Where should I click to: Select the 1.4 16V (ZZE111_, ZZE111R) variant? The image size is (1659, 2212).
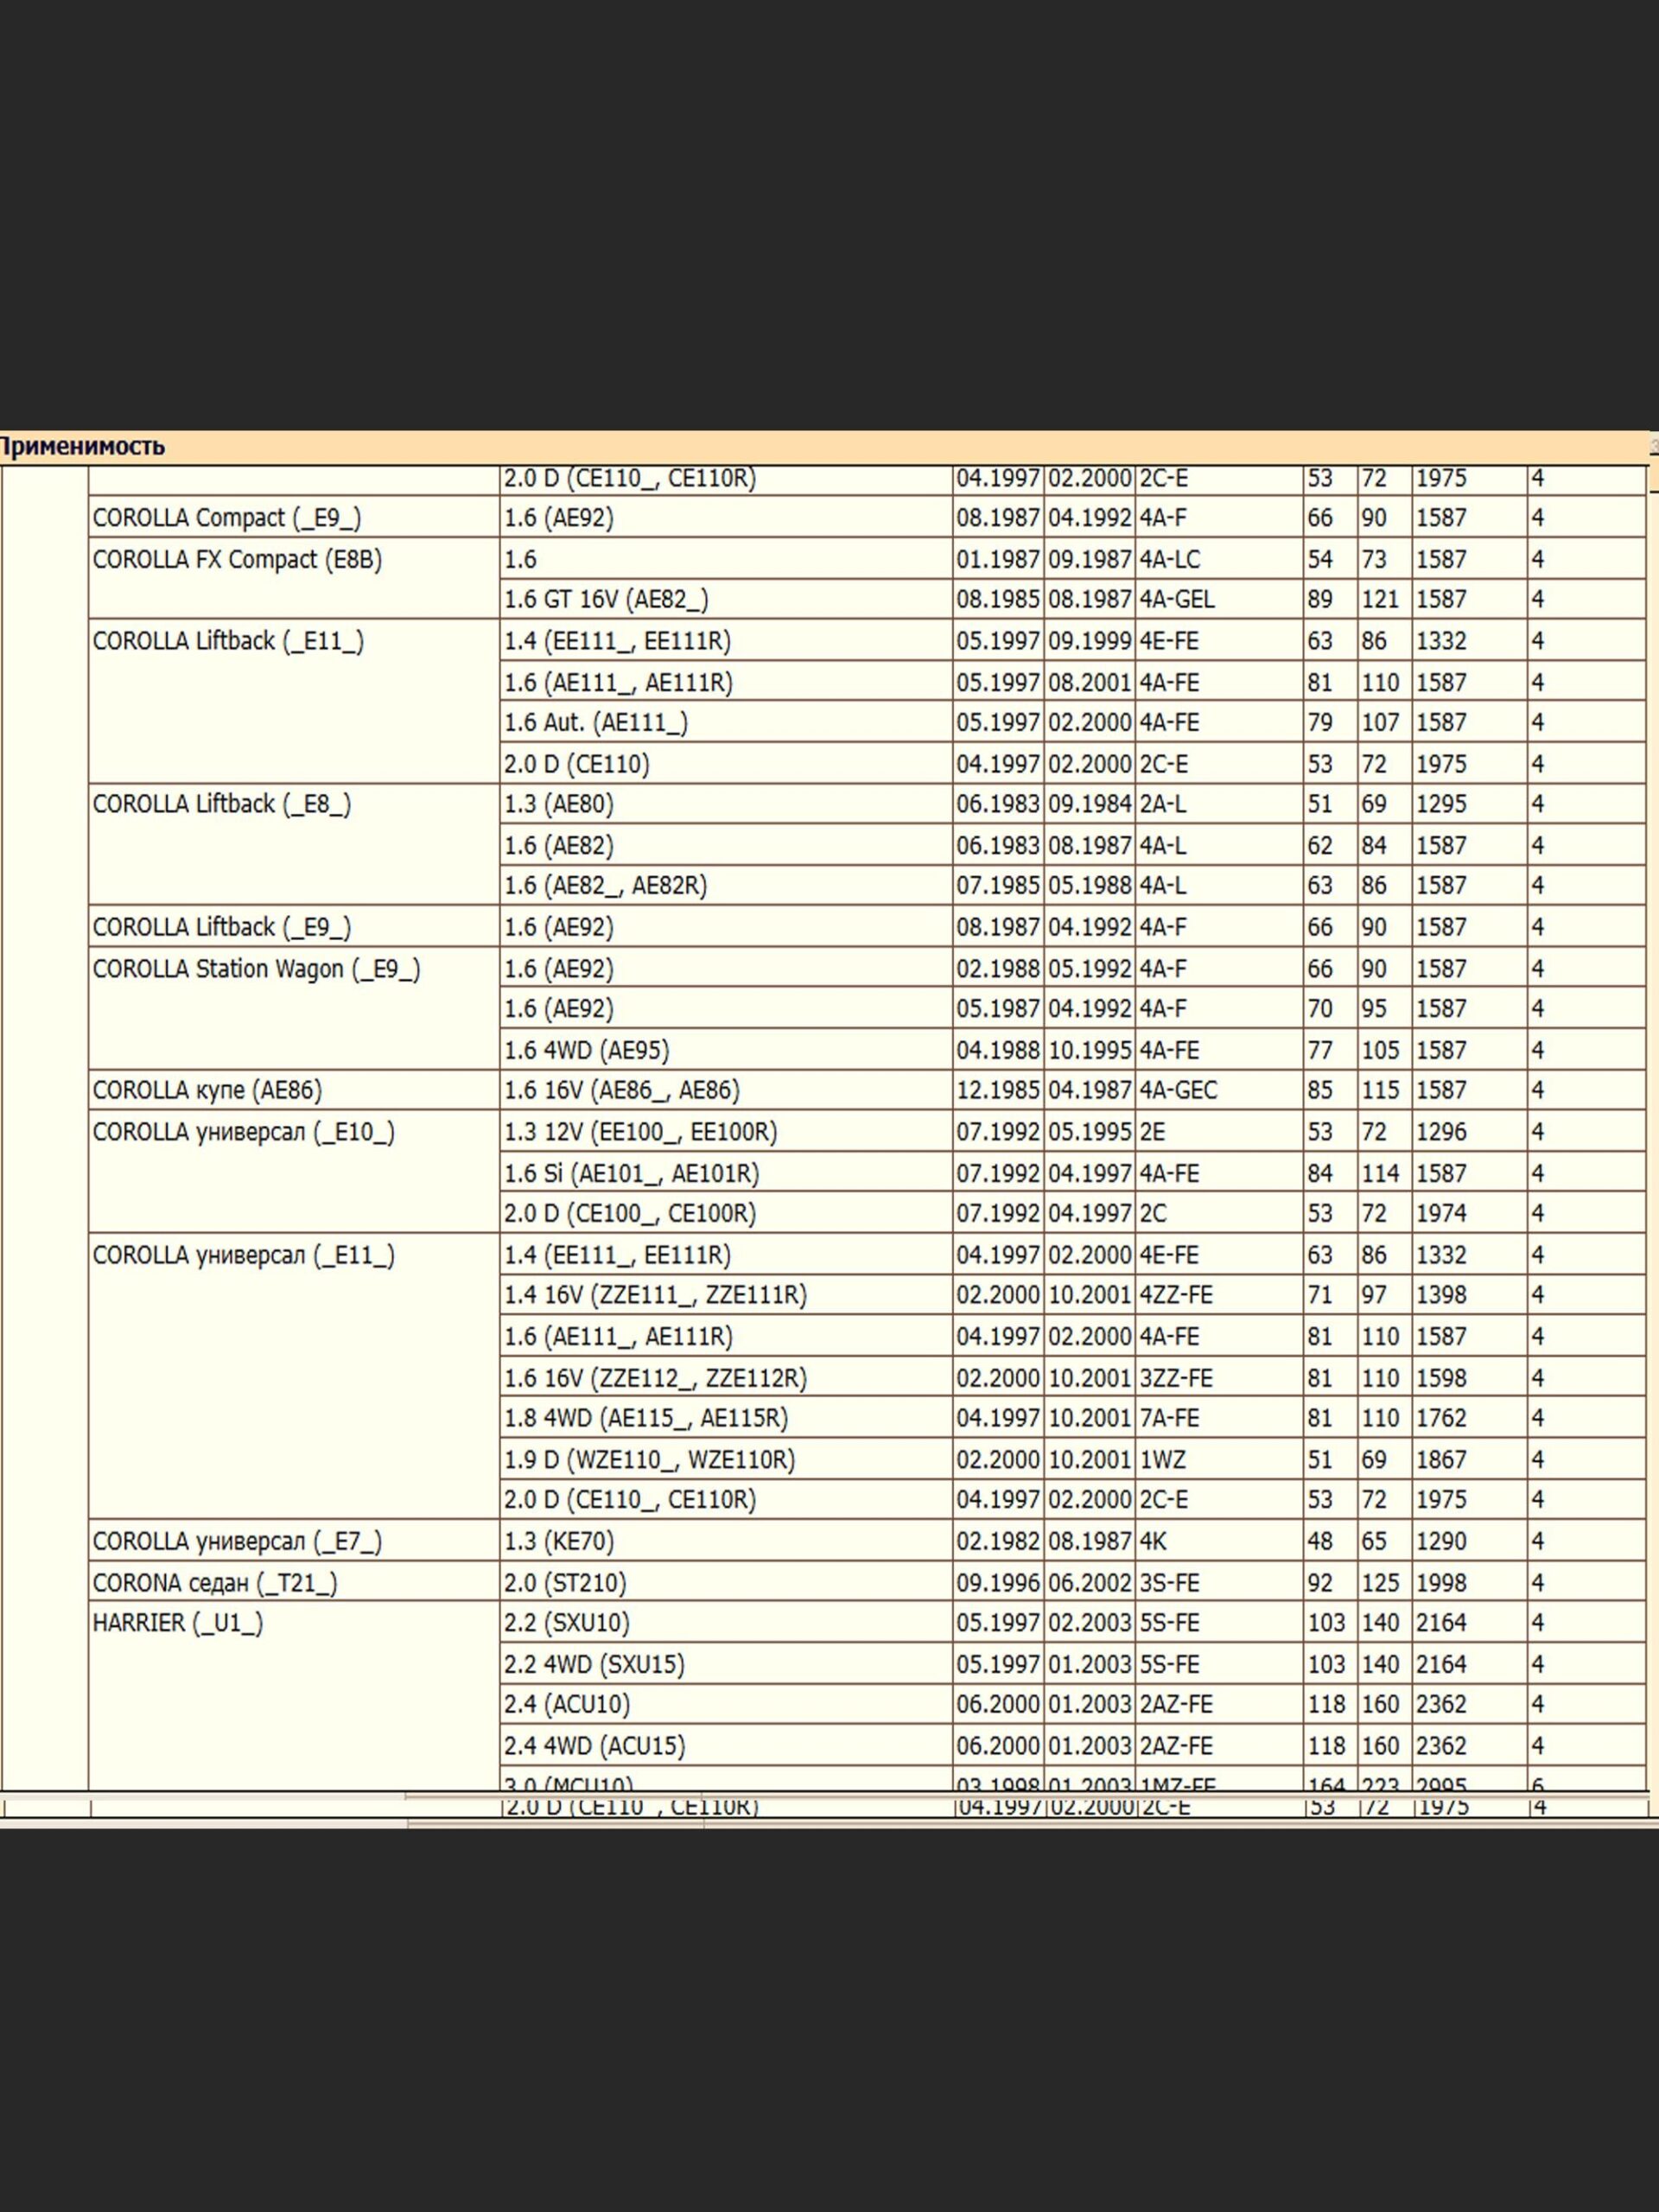tap(655, 1296)
